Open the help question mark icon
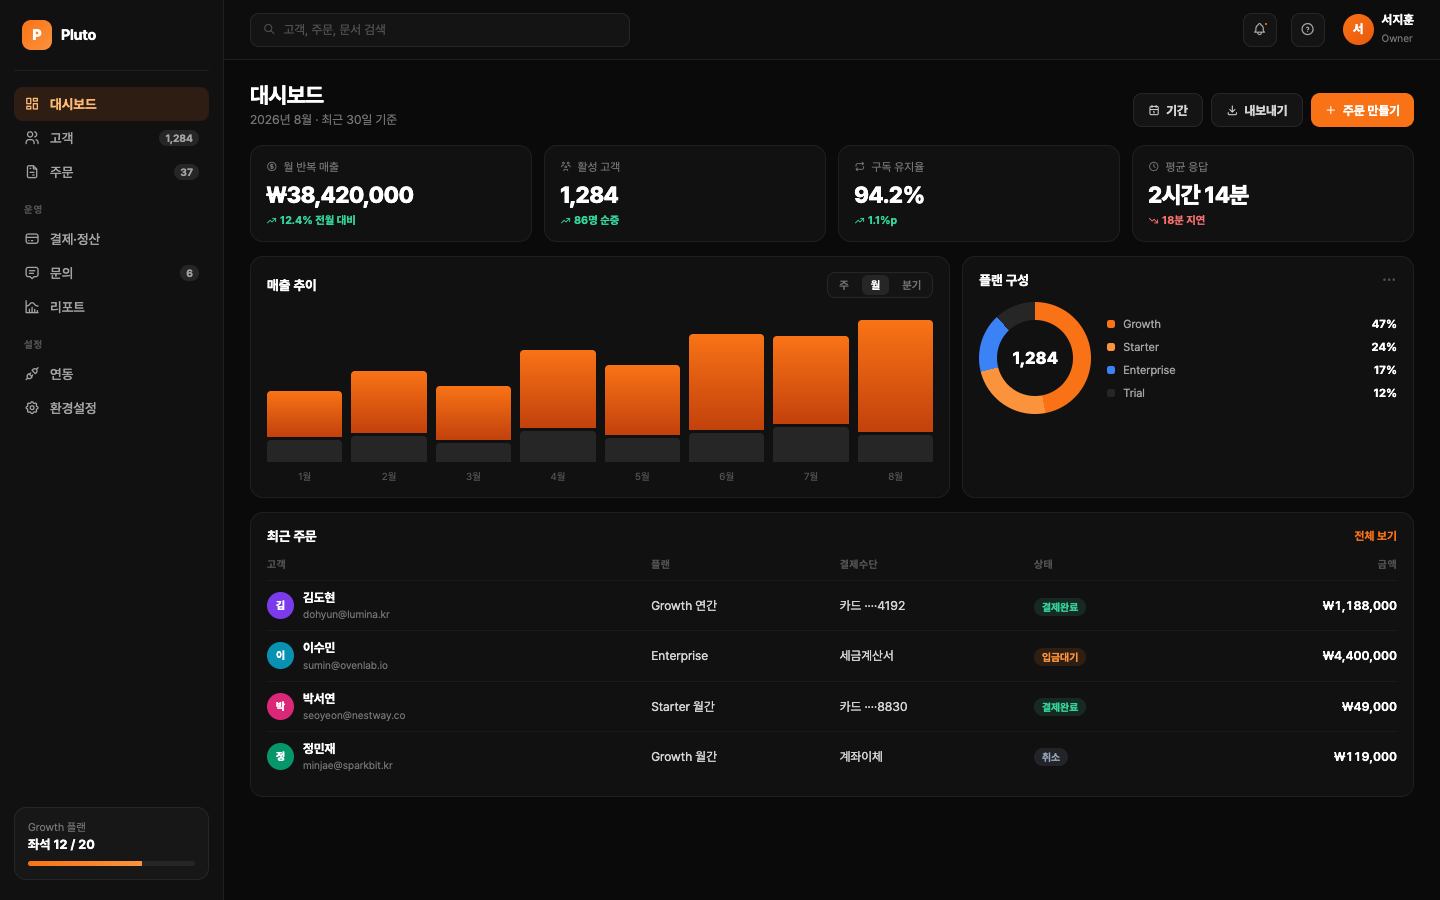 [x=1308, y=30]
